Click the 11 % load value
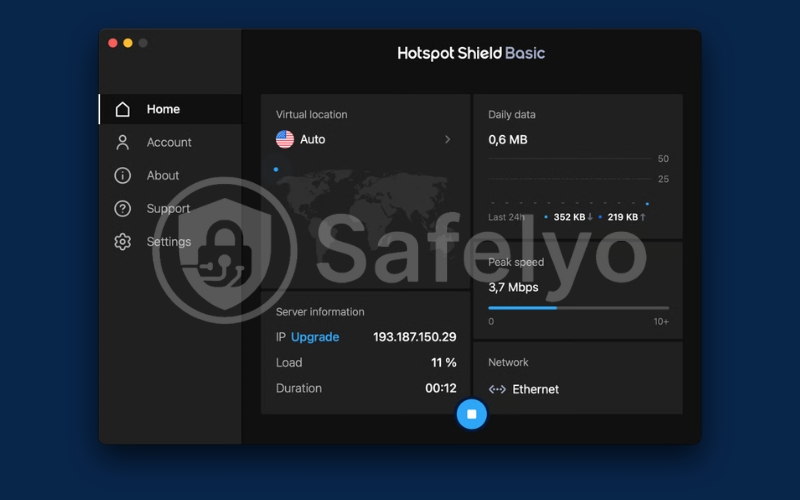 [443, 363]
